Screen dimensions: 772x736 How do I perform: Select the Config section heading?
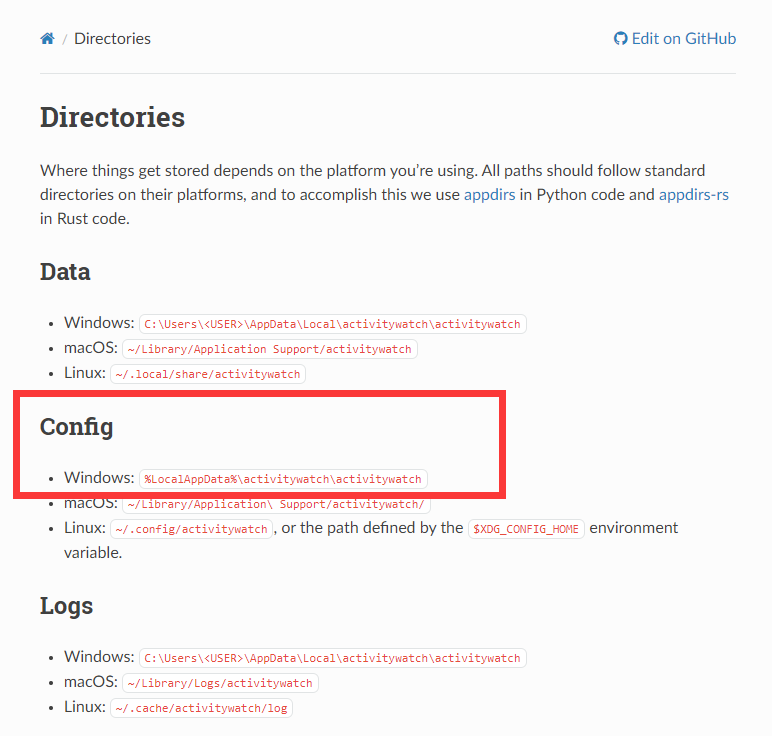tap(76, 427)
